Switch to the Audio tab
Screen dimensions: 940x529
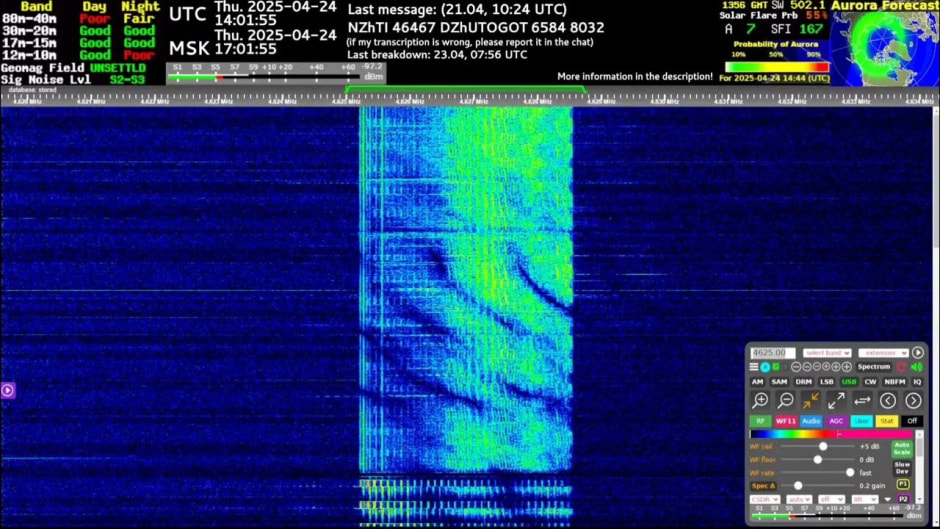[811, 421]
